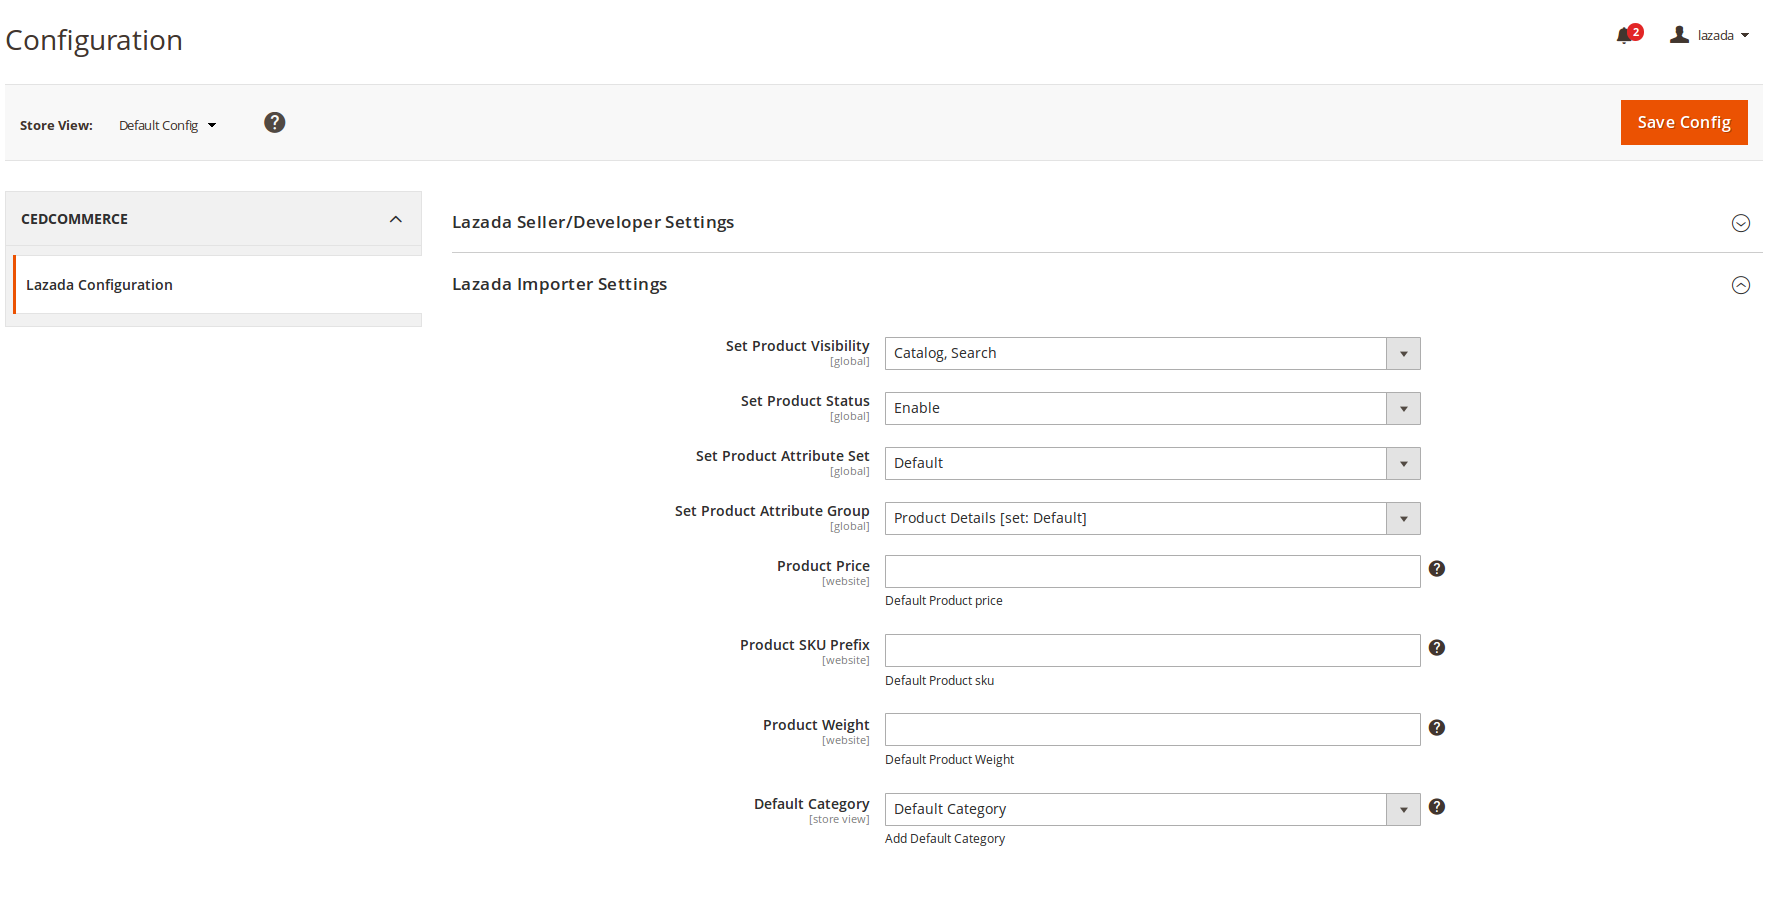Click the Default Category help tooltip icon
This screenshot has height=899, width=1789.
pyautogui.click(x=1437, y=807)
